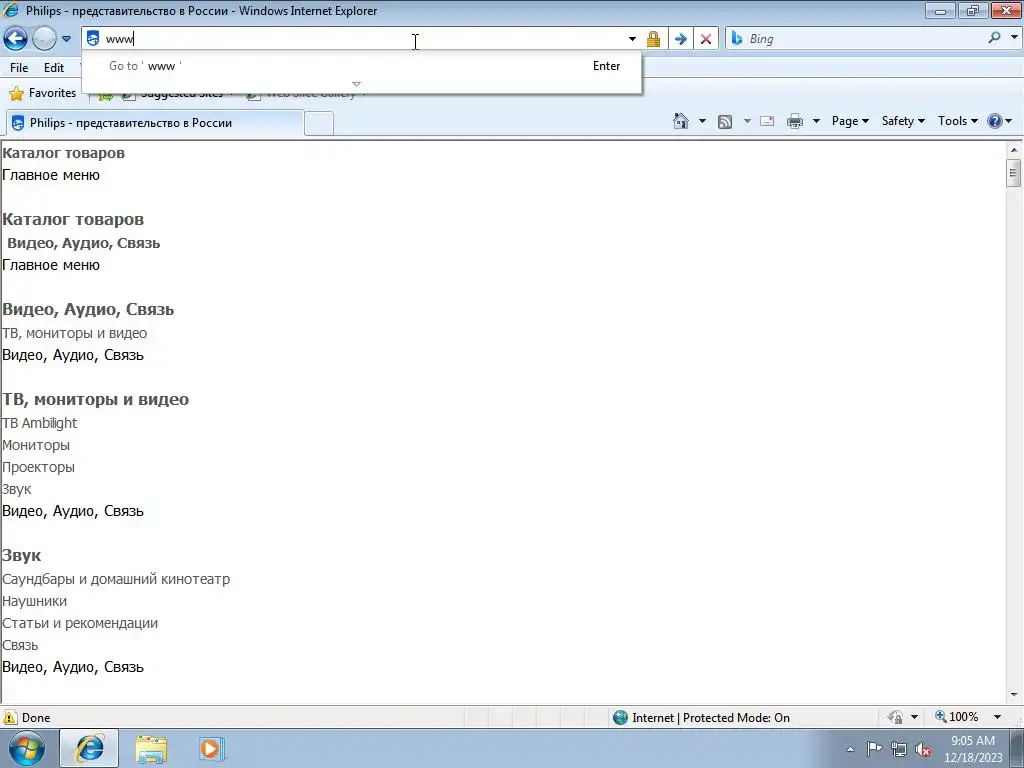Select the Go to 'www' suggestion
This screenshot has width=1024, height=768.
click(x=362, y=66)
